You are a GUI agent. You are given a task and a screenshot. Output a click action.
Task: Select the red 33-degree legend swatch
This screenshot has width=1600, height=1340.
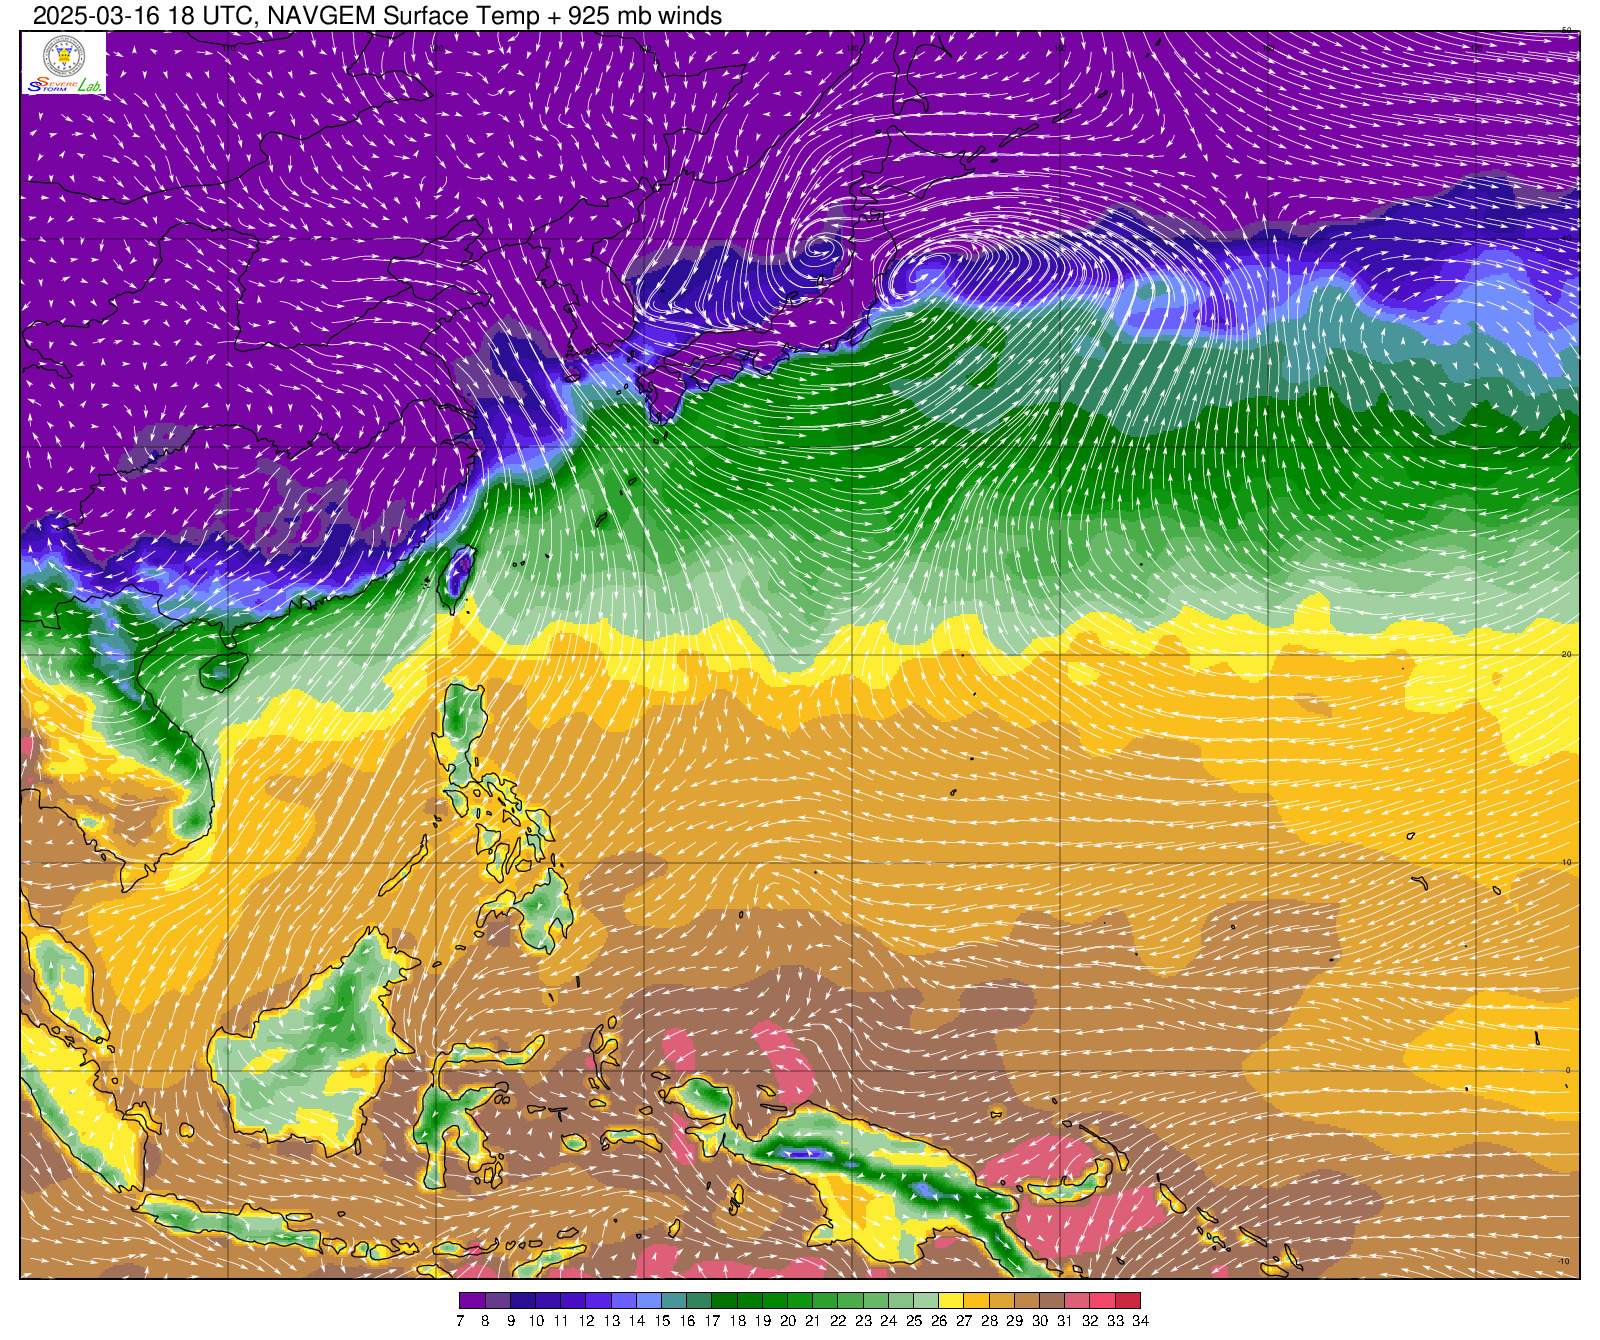(1102, 1300)
